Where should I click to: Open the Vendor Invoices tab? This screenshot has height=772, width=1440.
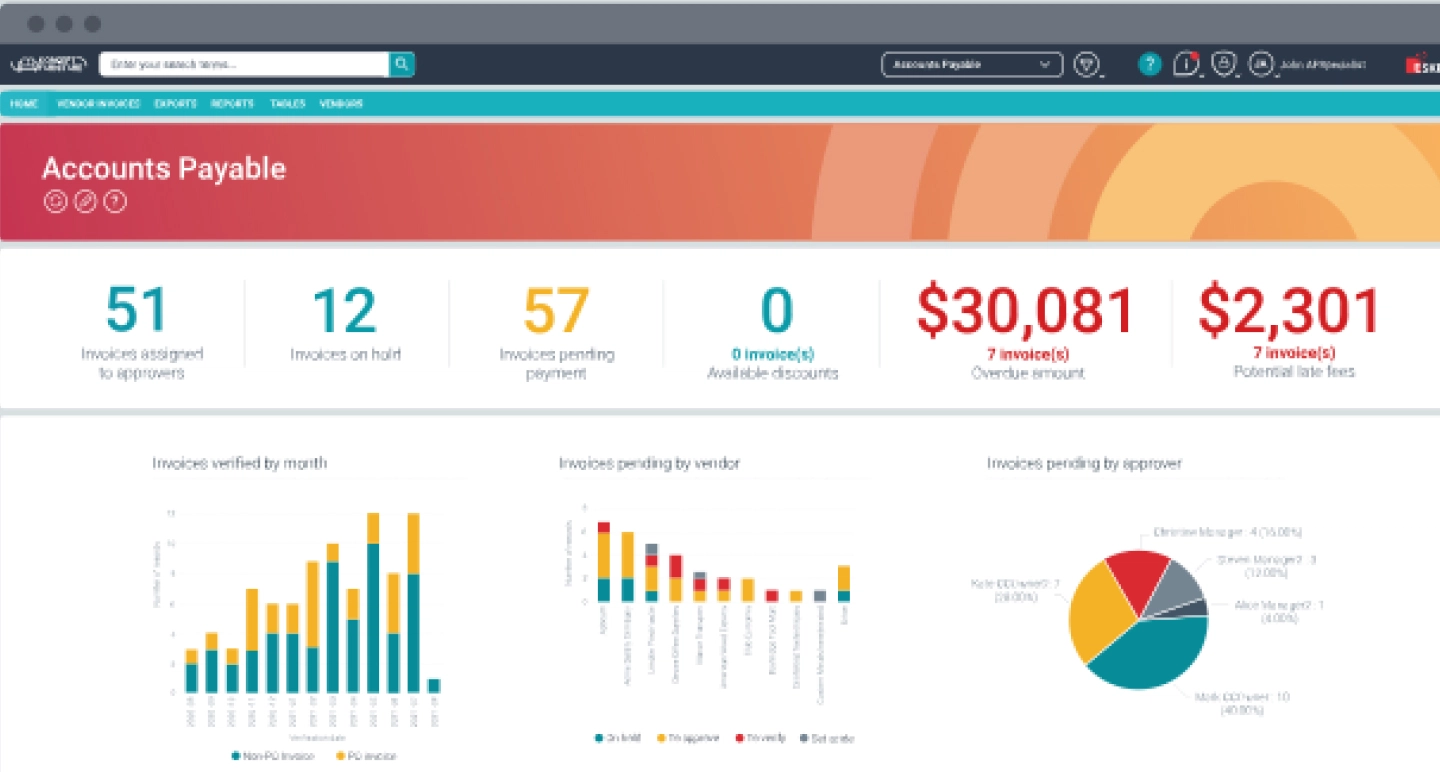[x=98, y=104]
